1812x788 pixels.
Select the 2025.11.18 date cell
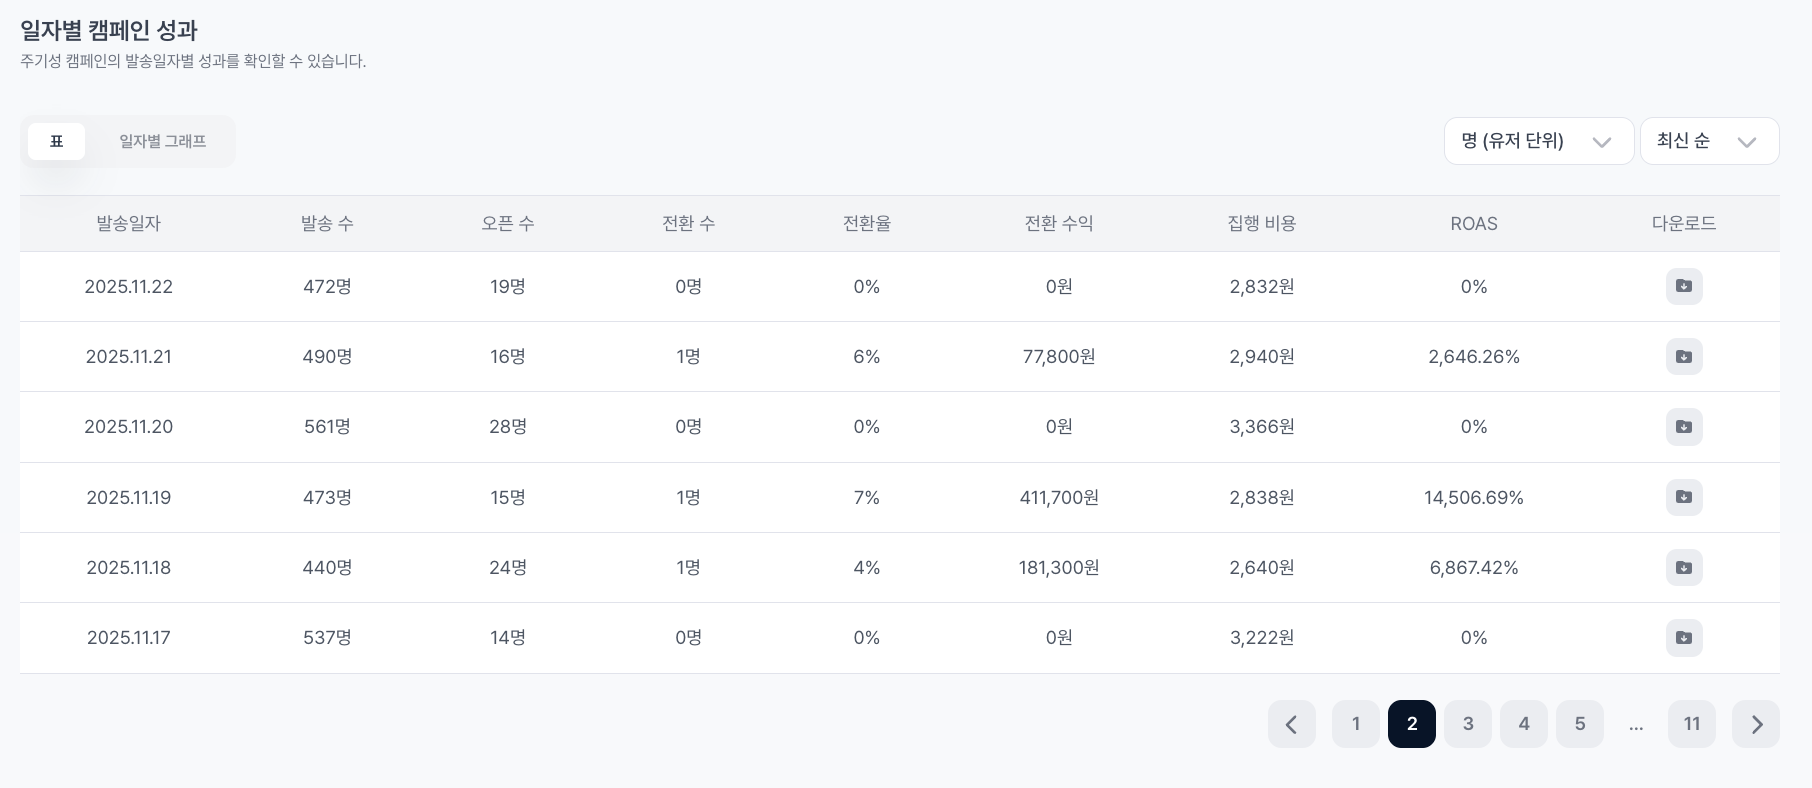click(x=128, y=568)
